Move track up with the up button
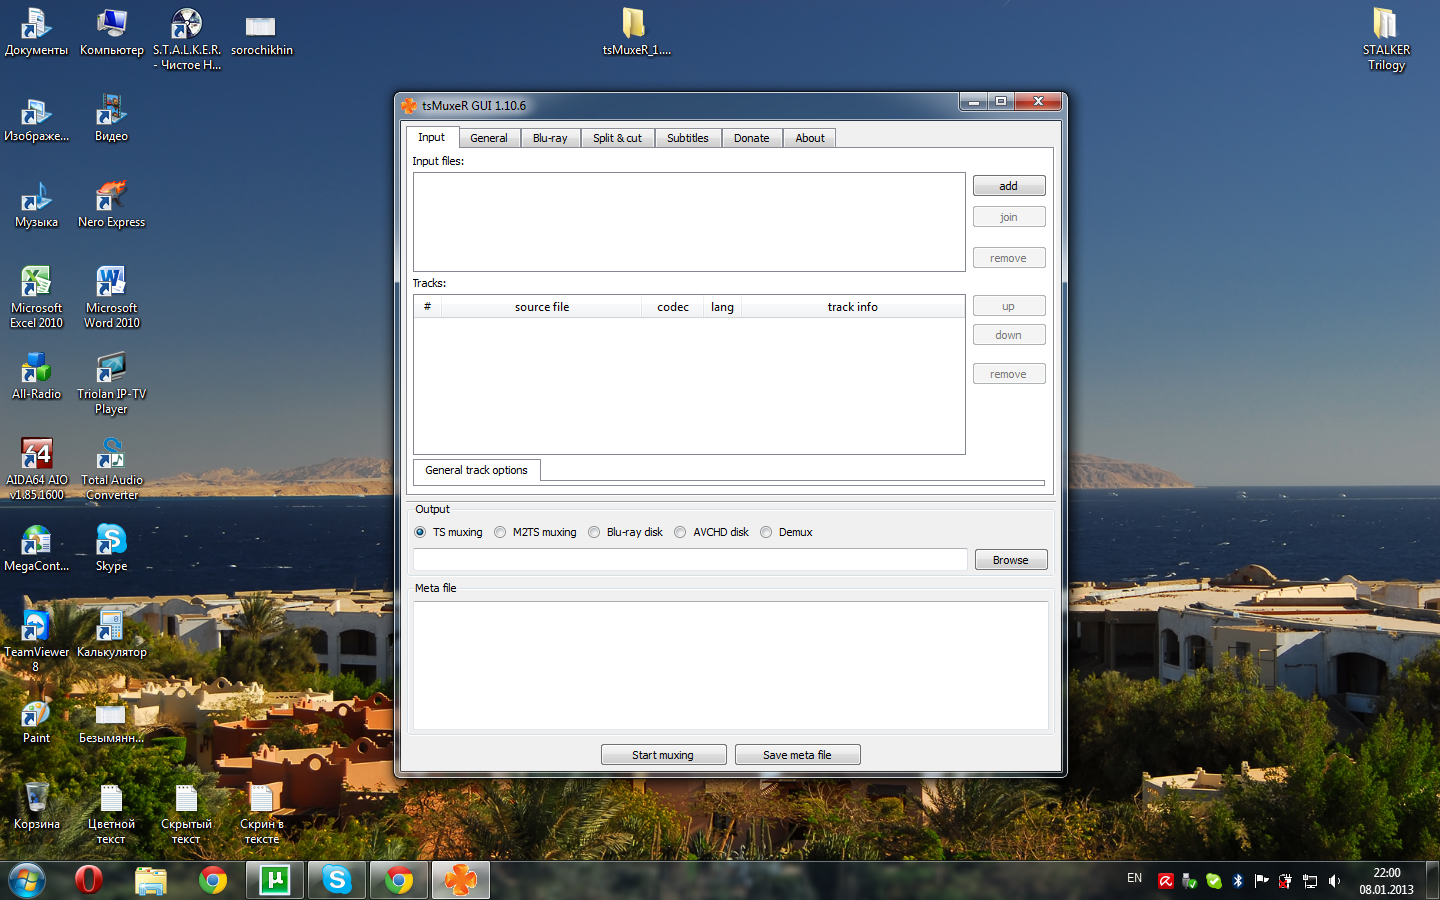 [1009, 306]
